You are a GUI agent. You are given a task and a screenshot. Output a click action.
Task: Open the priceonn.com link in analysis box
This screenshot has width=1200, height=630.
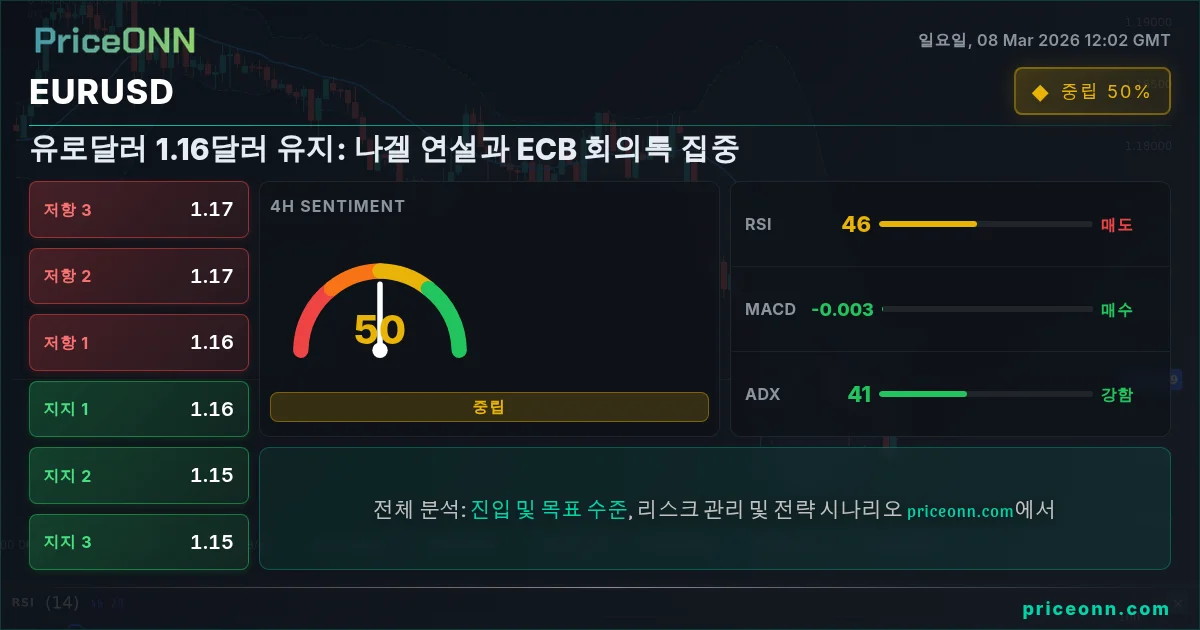(960, 510)
